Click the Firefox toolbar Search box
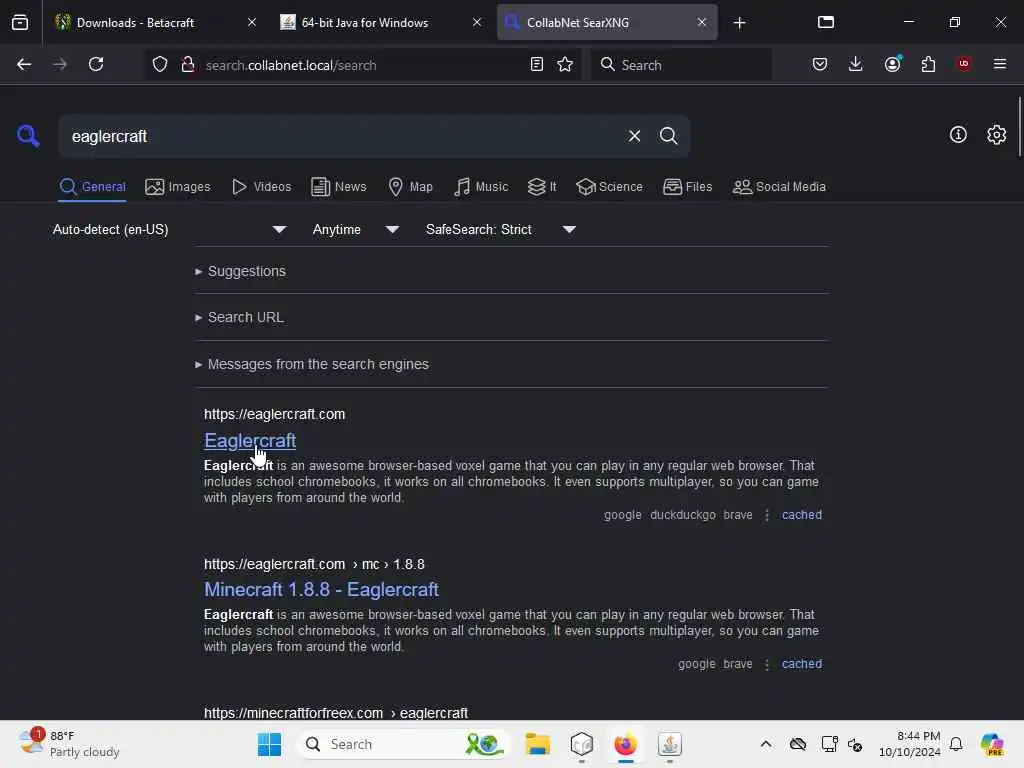Viewport: 1024px width, 768px height. pos(681,65)
